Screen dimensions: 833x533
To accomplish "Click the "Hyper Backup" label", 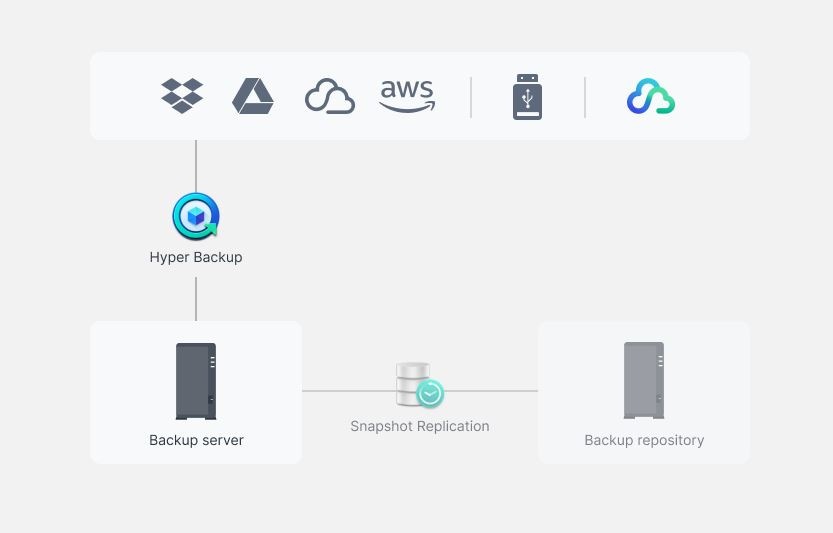I will pyautogui.click(x=196, y=257).
